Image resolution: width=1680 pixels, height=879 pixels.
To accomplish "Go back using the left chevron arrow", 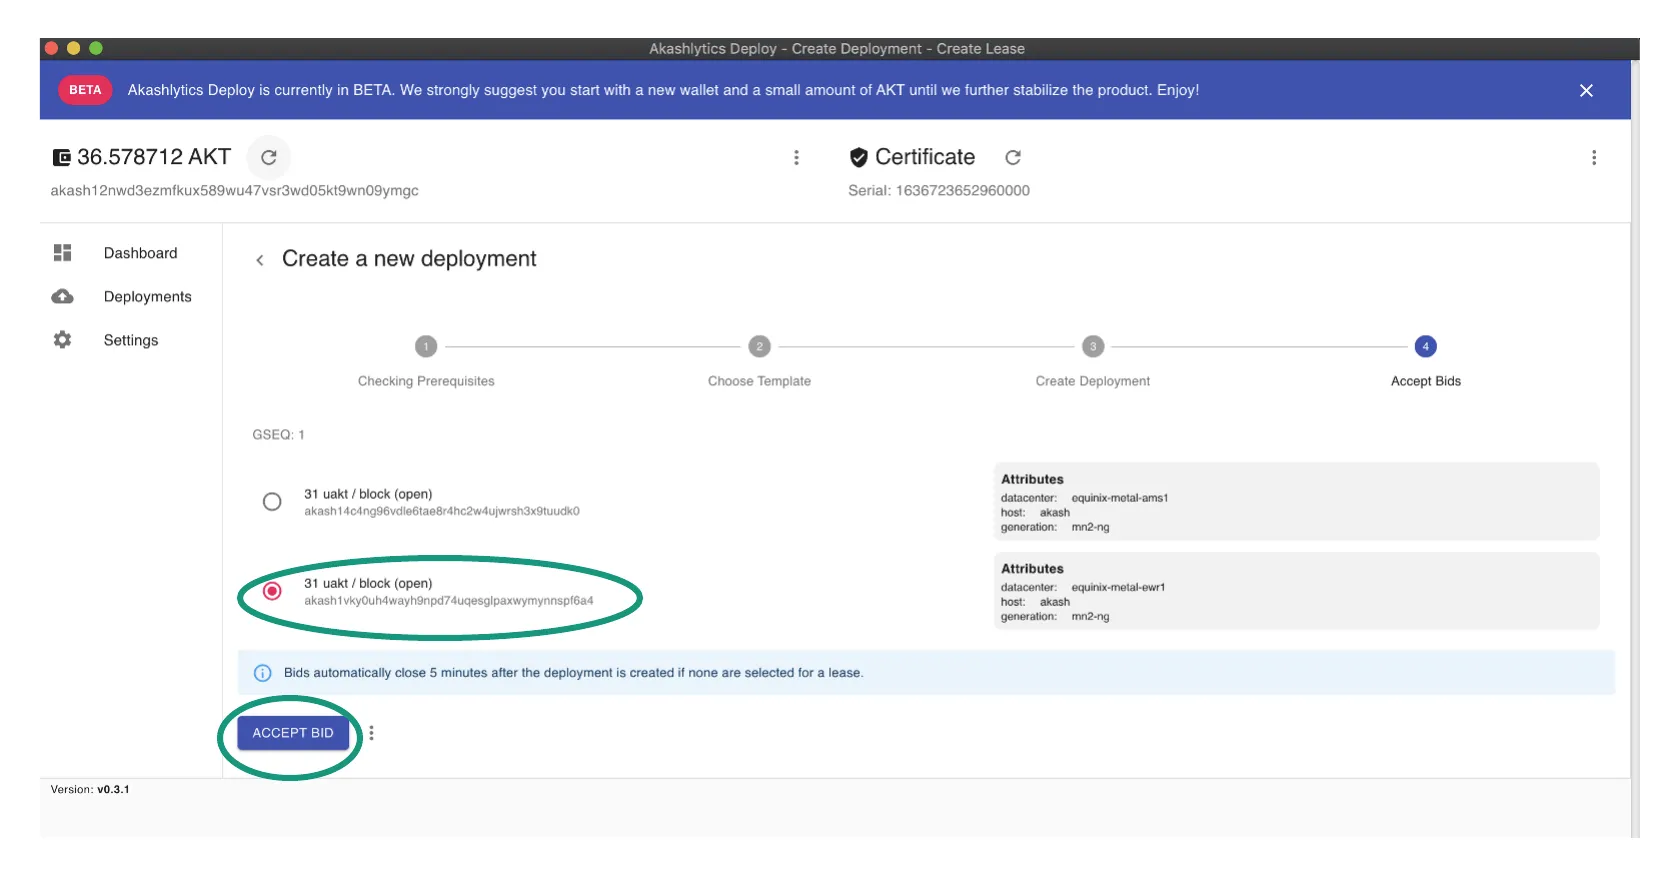I will tap(260, 260).
